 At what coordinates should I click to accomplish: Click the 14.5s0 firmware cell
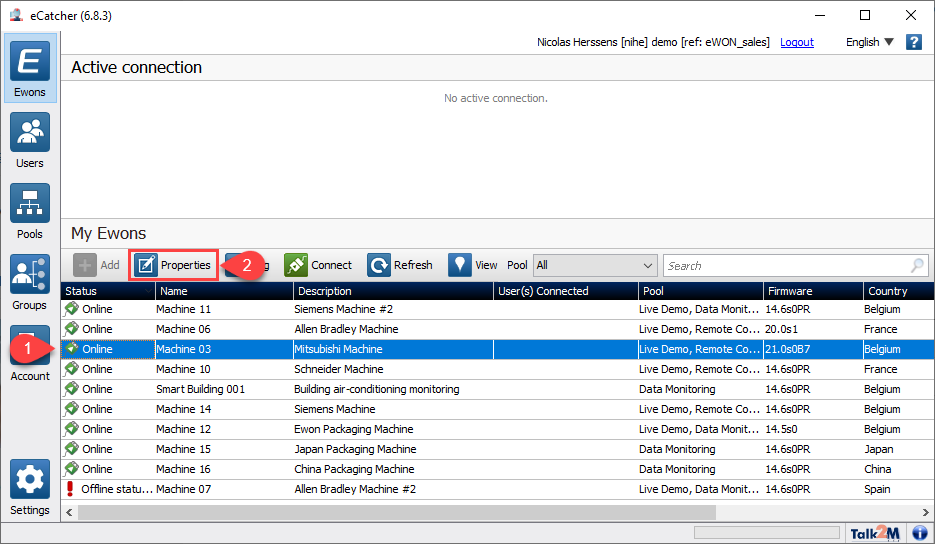click(x=782, y=429)
